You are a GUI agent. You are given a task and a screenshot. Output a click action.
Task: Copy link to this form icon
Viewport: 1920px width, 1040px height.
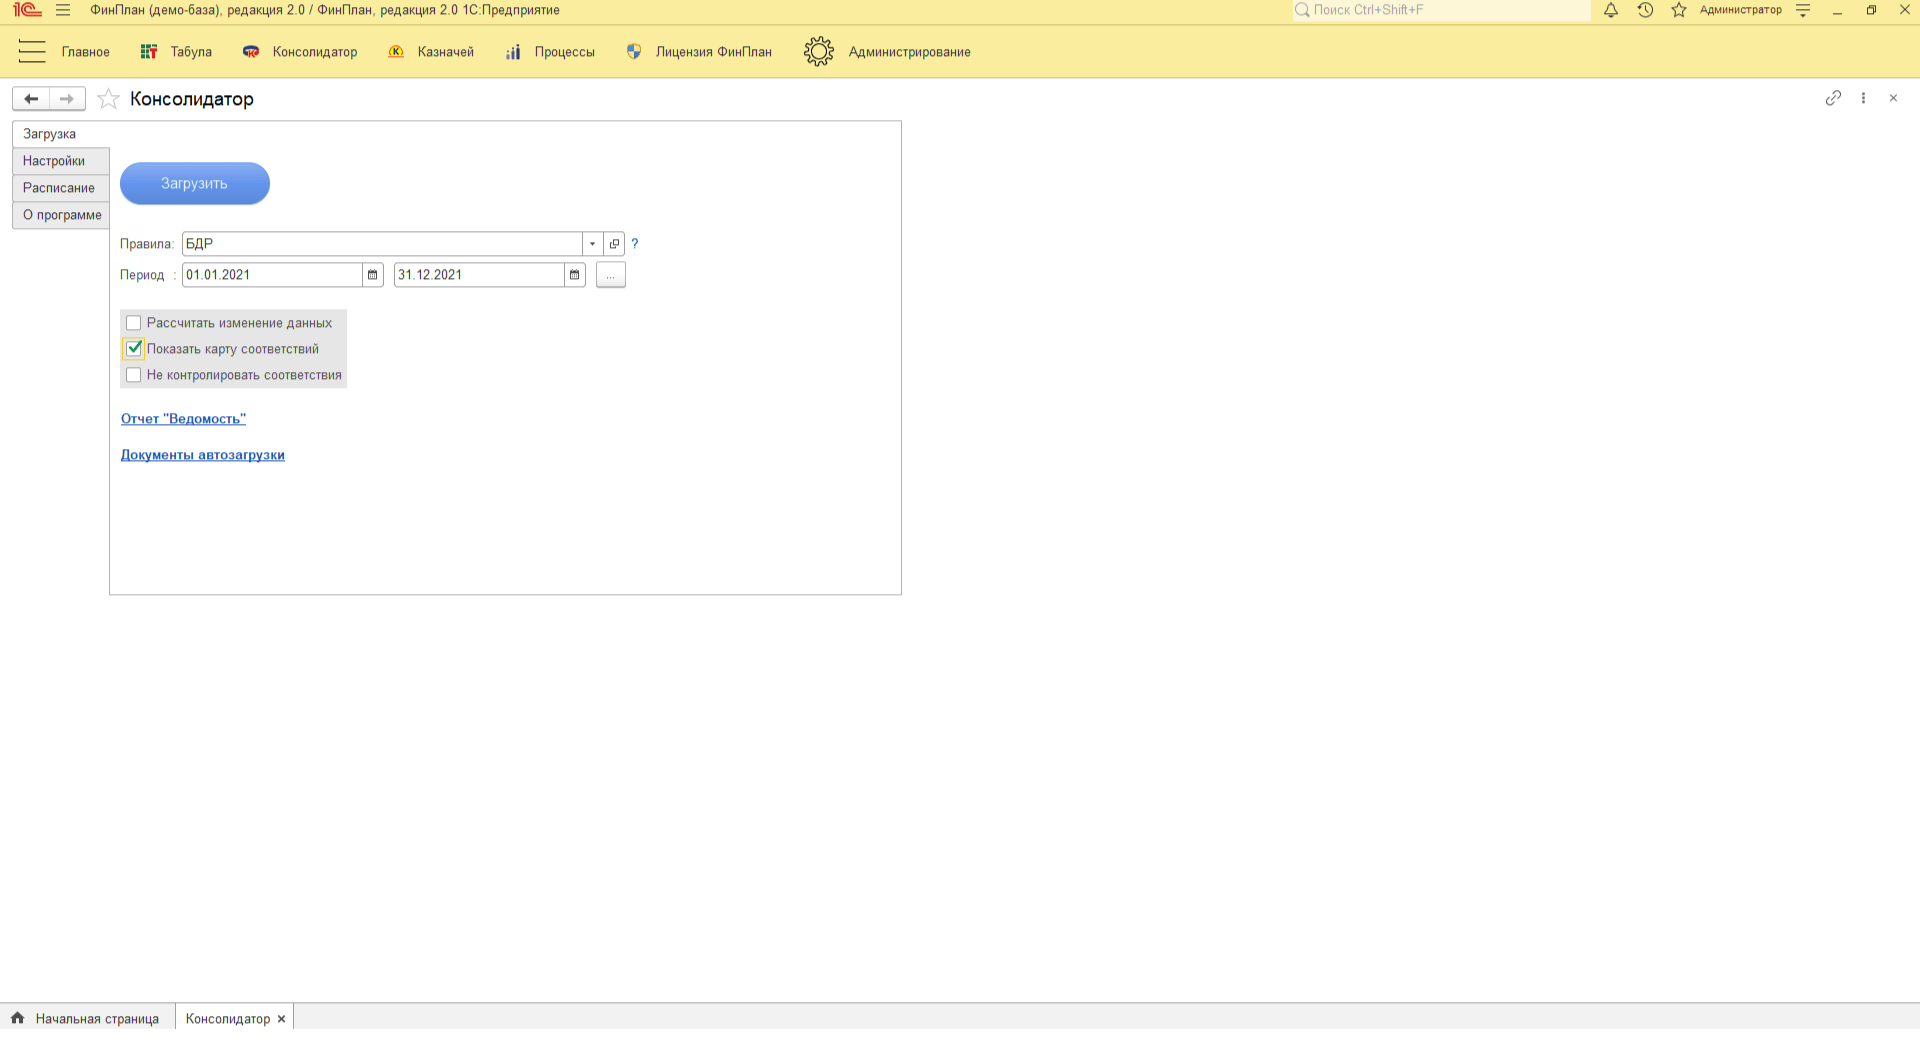pyautogui.click(x=1833, y=98)
